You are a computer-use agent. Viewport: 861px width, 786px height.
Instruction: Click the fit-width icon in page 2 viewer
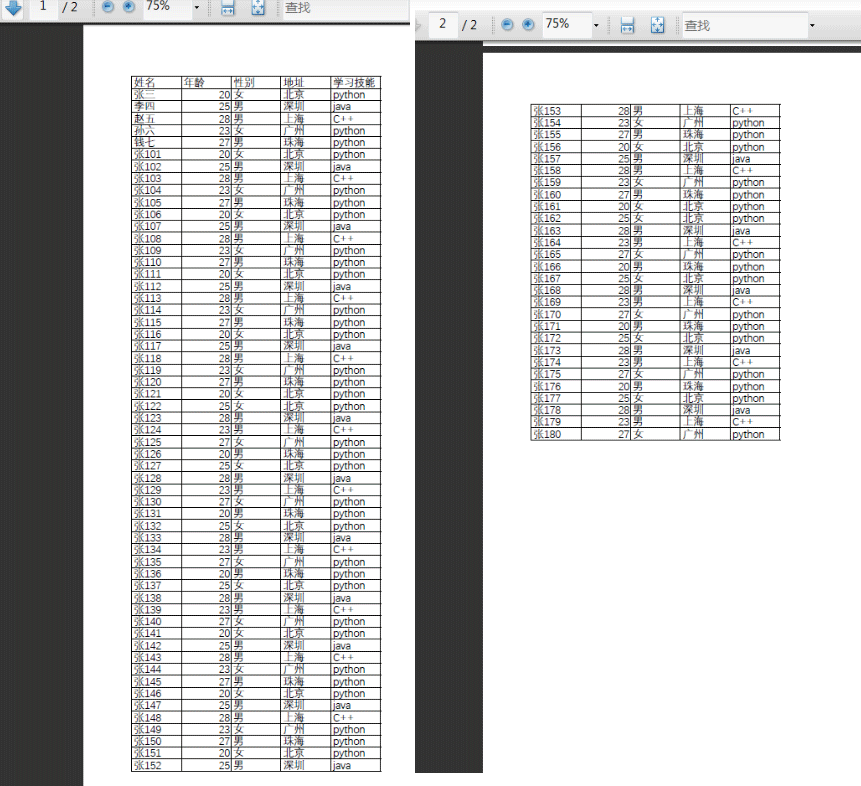coord(627,25)
